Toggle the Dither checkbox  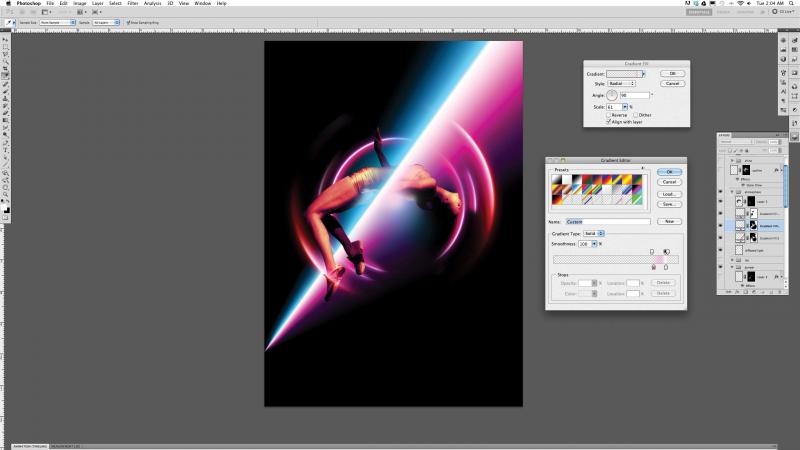point(634,115)
